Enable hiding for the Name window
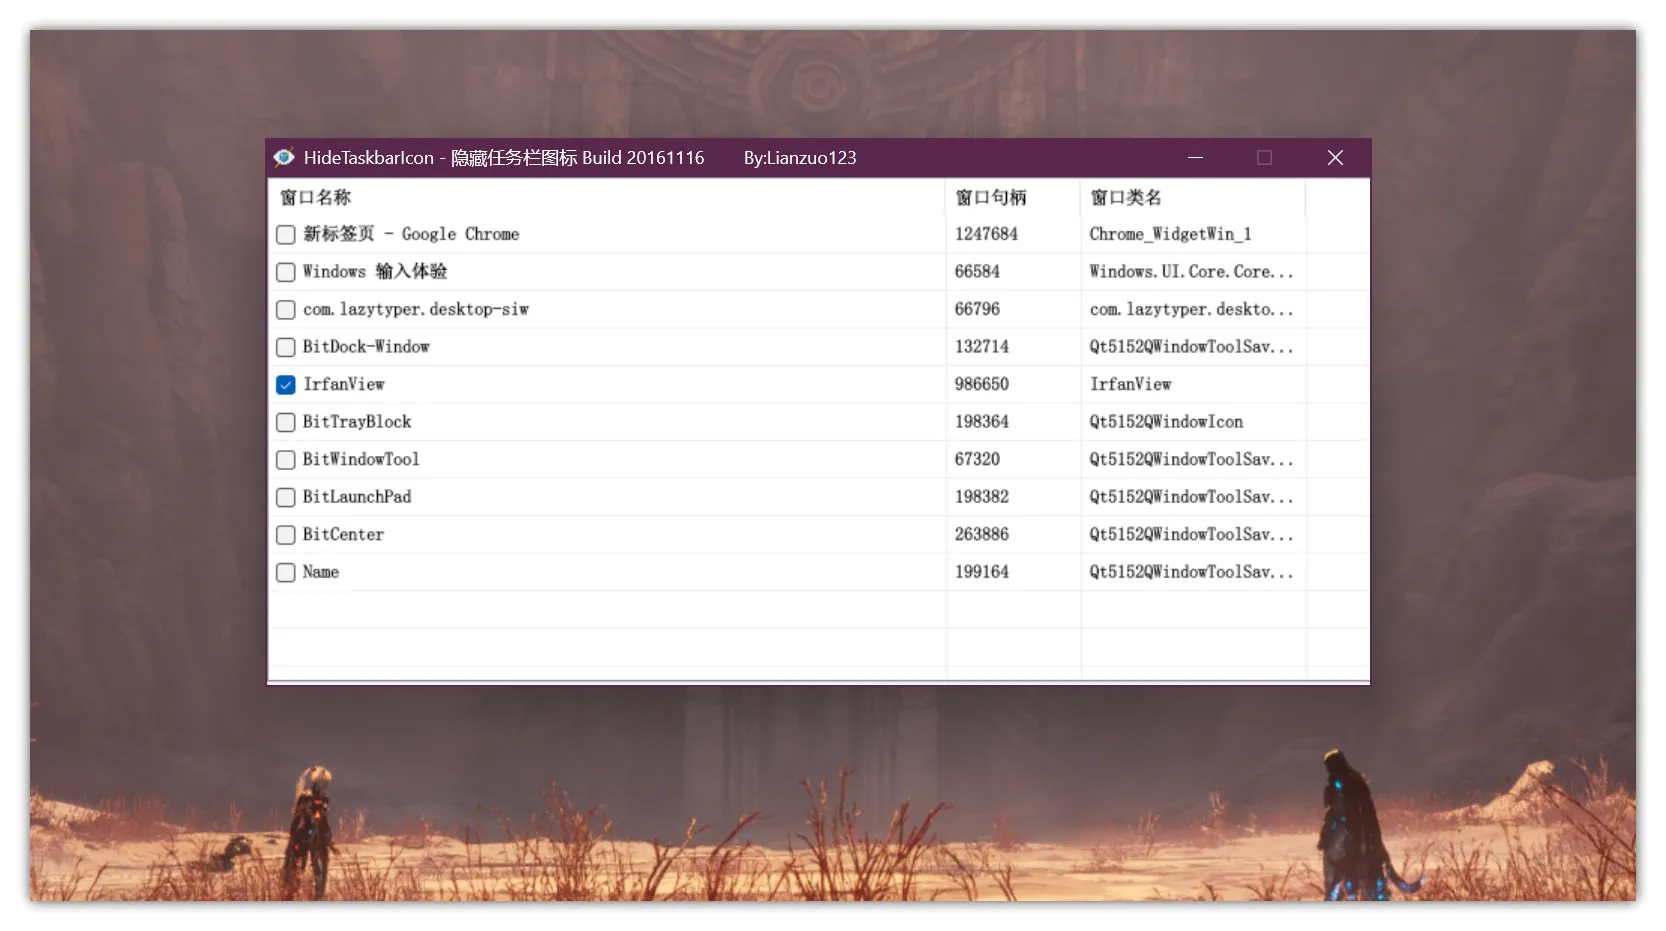This screenshot has width=1666, height=931. [x=285, y=572]
